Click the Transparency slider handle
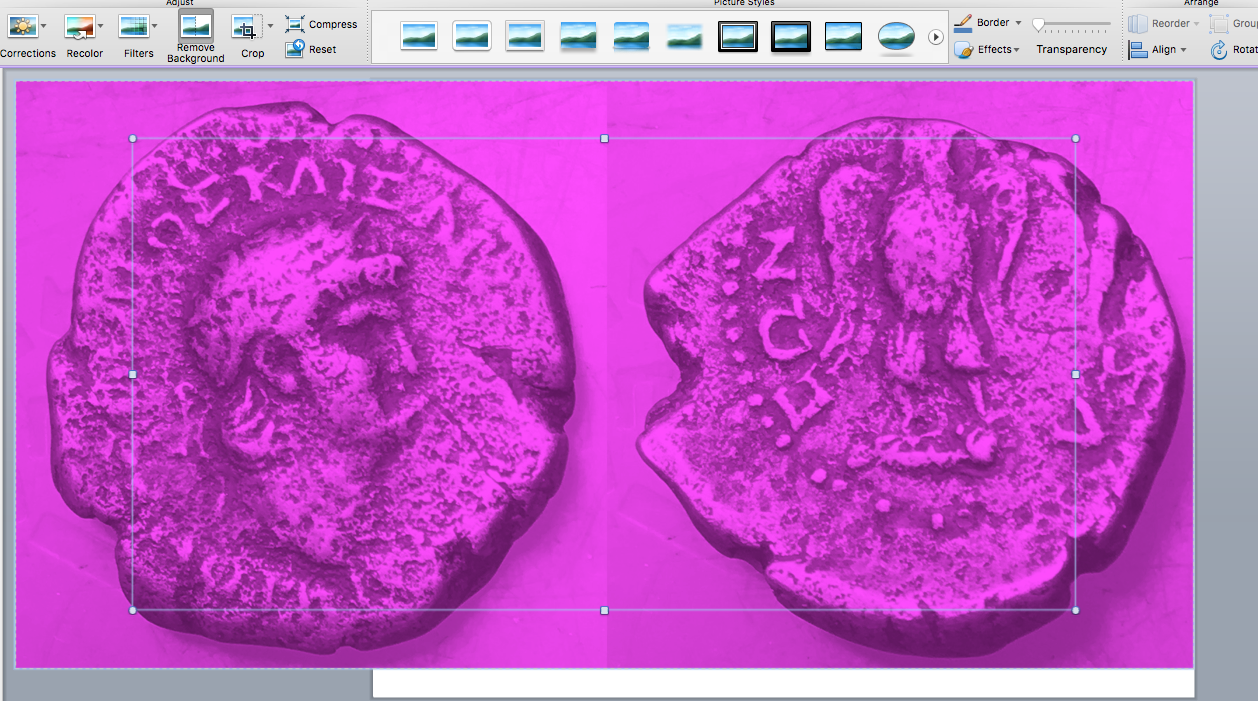 click(x=1039, y=24)
